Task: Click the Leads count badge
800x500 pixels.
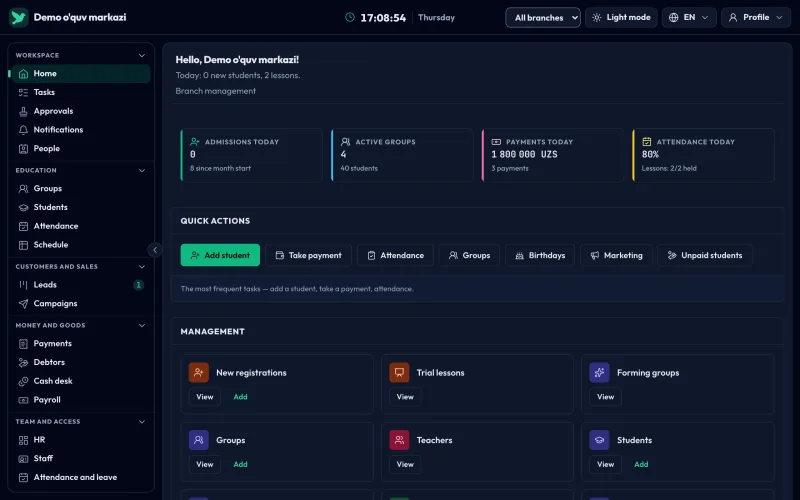Action: (x=138, y=285)
